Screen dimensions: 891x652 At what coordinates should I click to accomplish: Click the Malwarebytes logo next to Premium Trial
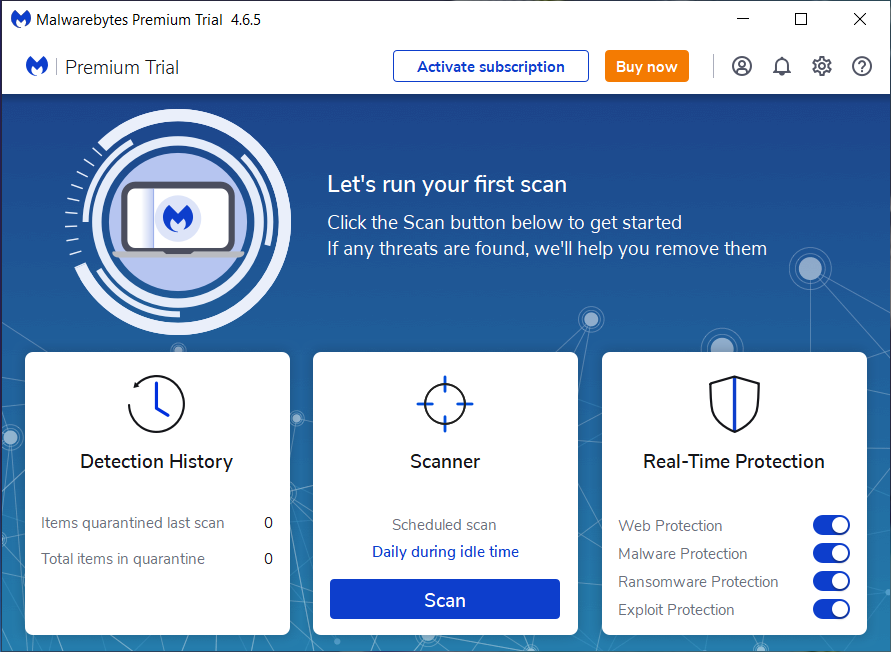(37, 67)
